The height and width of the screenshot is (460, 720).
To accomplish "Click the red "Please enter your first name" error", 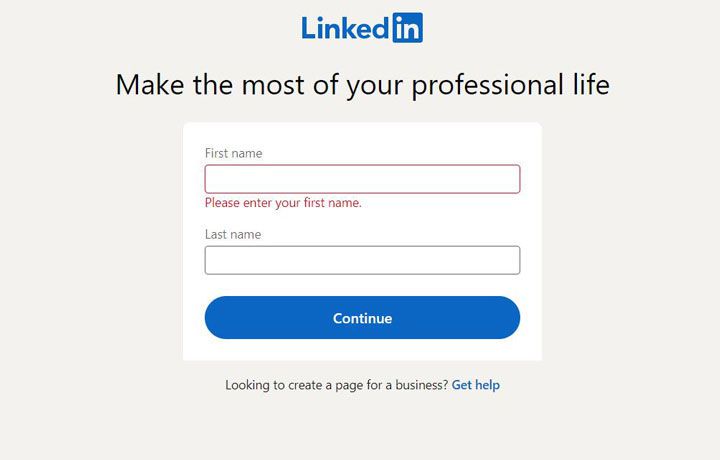I will 283,203.
